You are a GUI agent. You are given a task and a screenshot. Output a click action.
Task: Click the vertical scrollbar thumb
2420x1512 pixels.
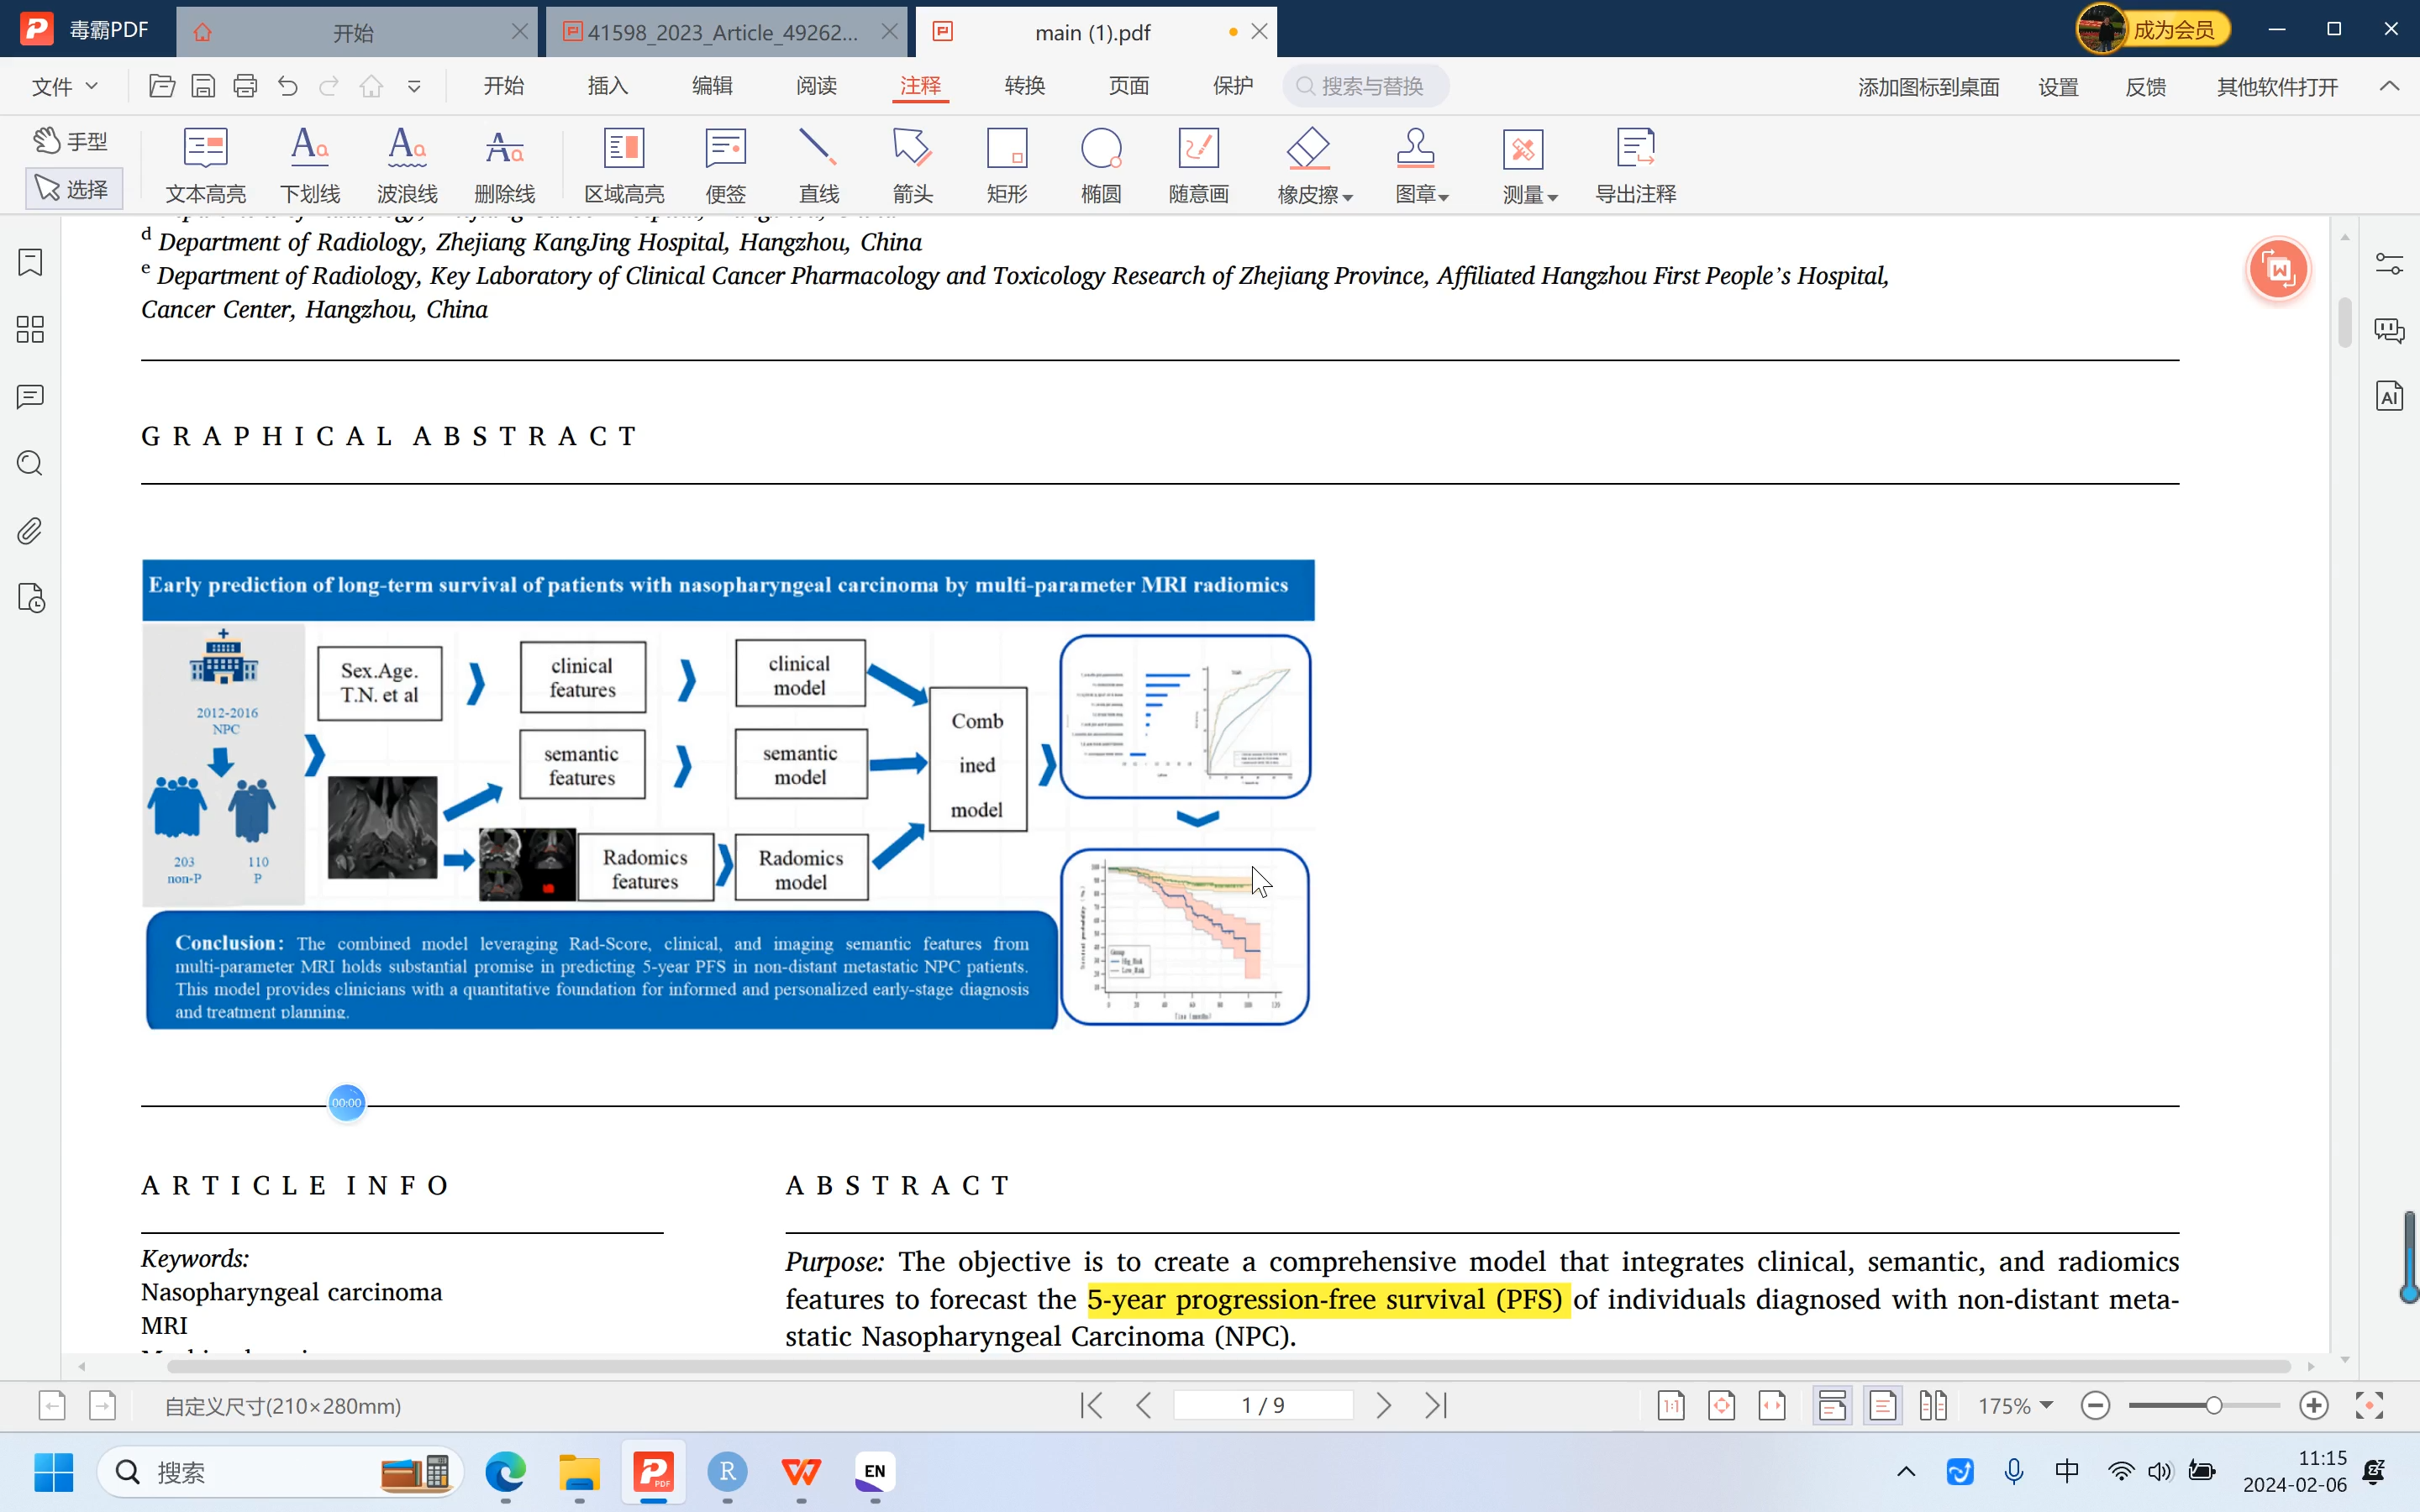tap(2344, 322)
